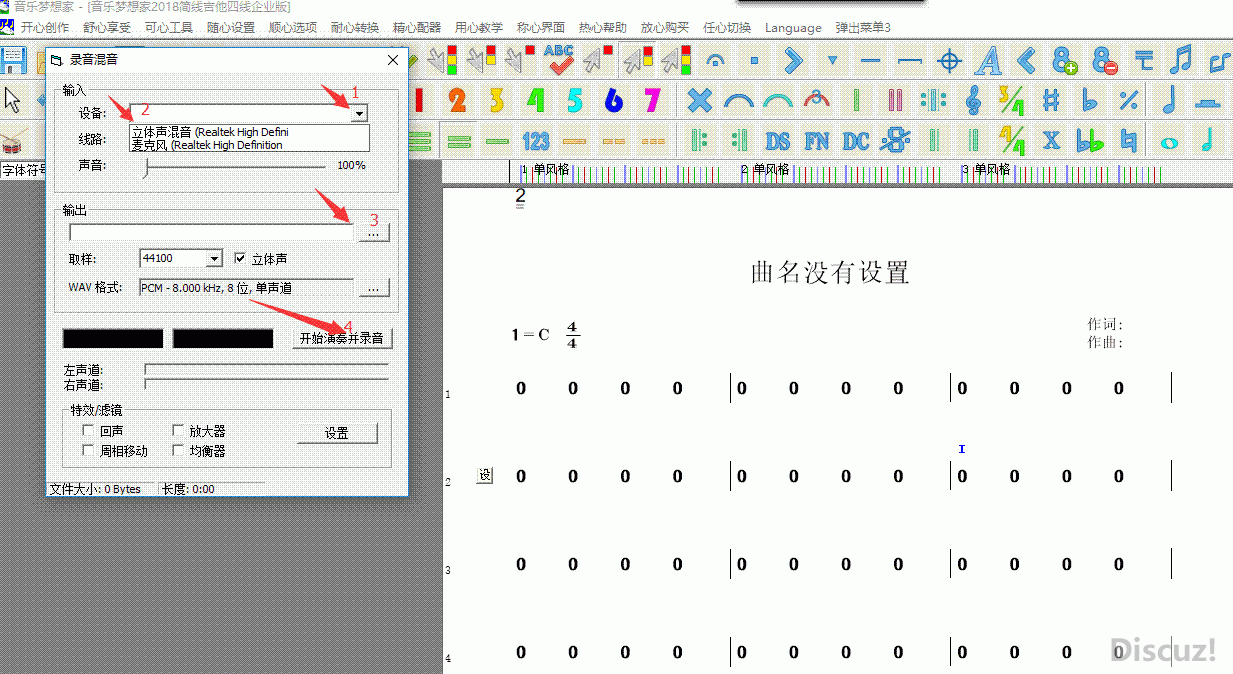Click the left-pointing blue chevron icon
The height and width of the screenshot is (674, 1233).
pos(1027,61)
